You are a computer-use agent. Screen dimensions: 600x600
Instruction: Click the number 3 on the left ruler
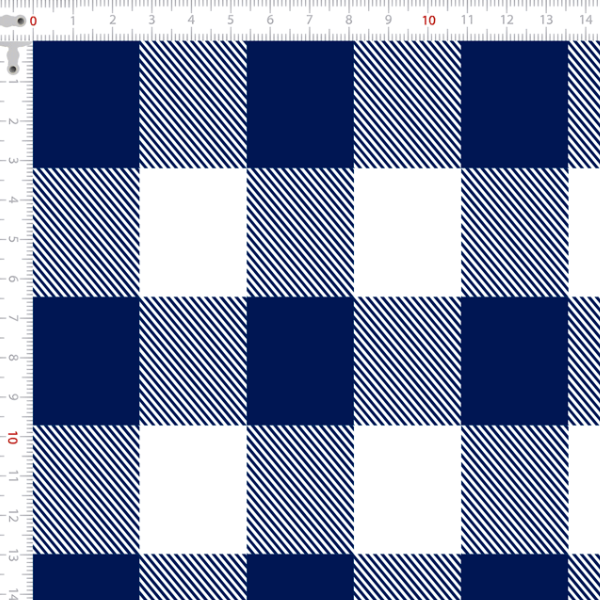(x=13, y=161)
